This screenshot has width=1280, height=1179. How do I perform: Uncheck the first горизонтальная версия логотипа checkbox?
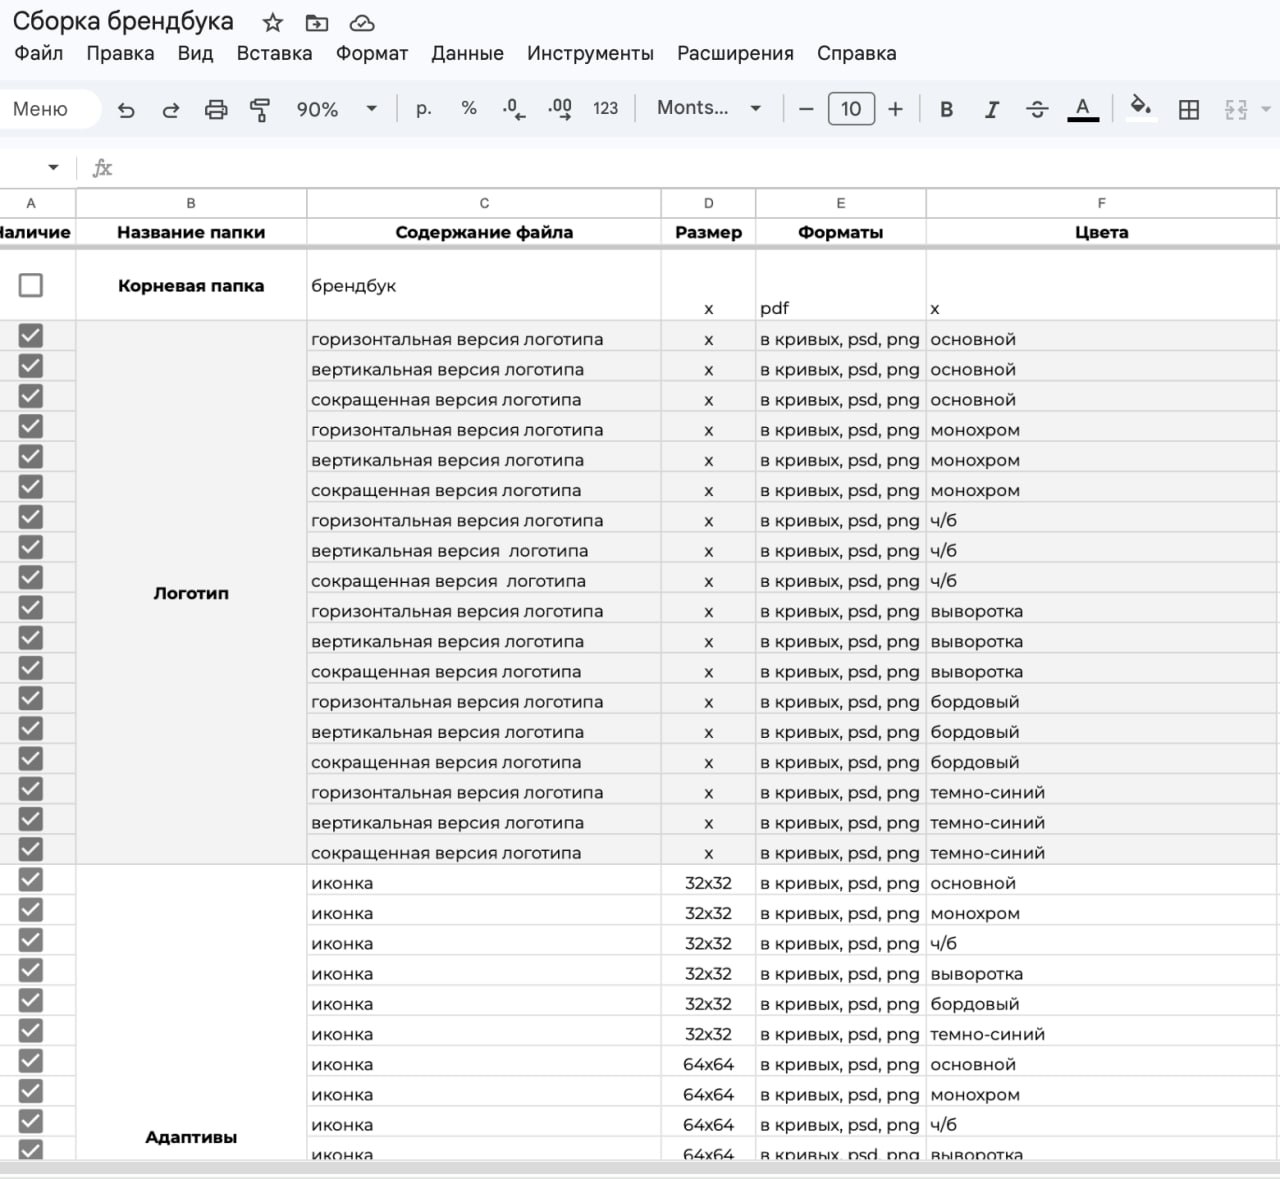point(31,336)
